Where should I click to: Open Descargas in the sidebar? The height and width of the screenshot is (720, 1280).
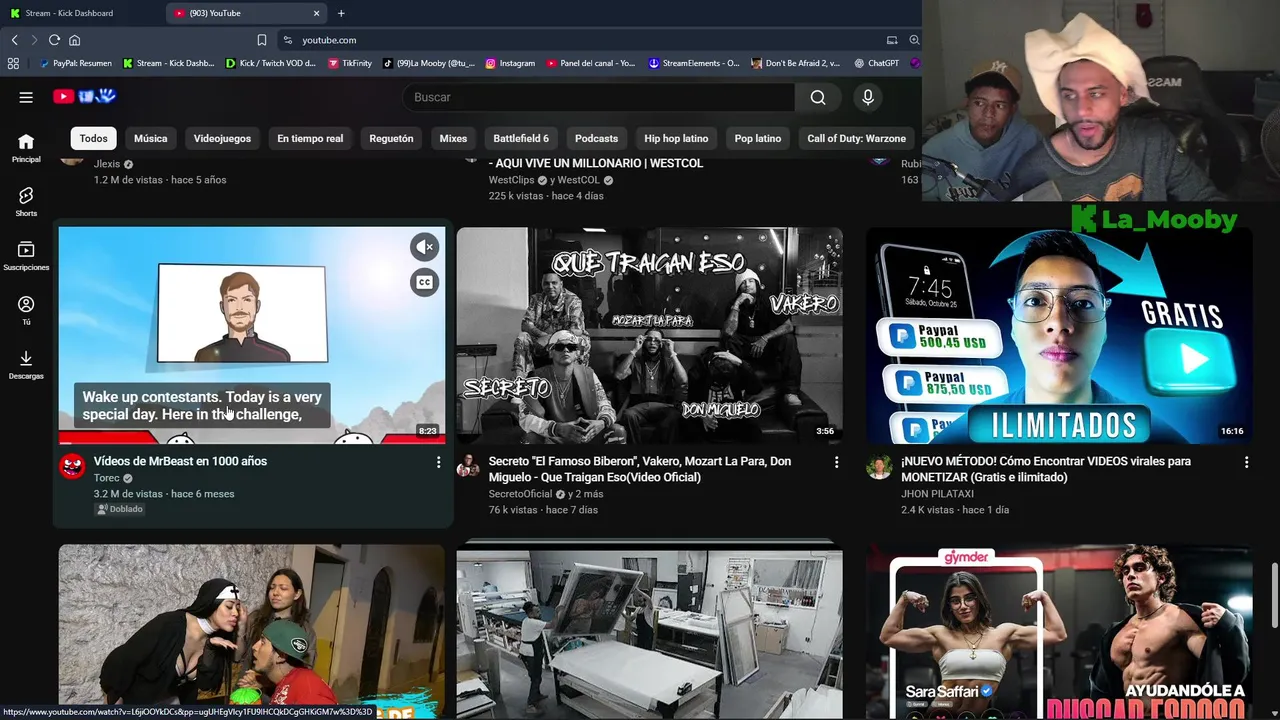pos(26,365)
